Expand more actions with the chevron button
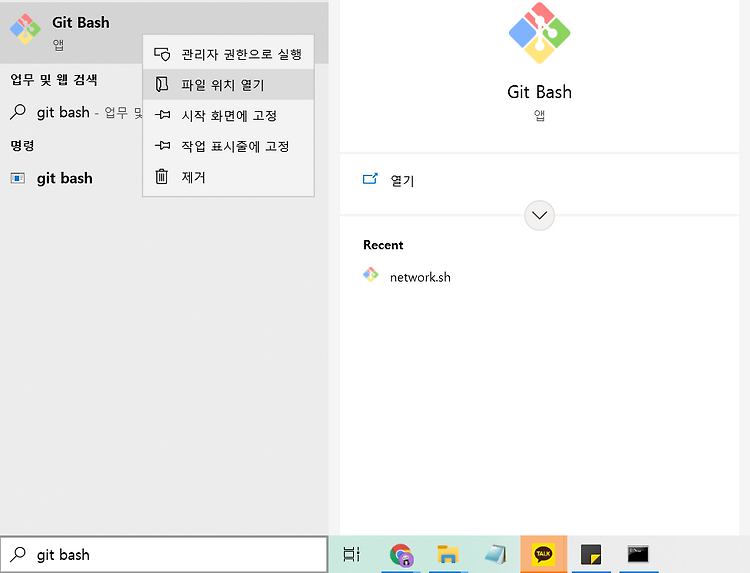Viewport: 750px width, 573px height. tap(540, 215)
